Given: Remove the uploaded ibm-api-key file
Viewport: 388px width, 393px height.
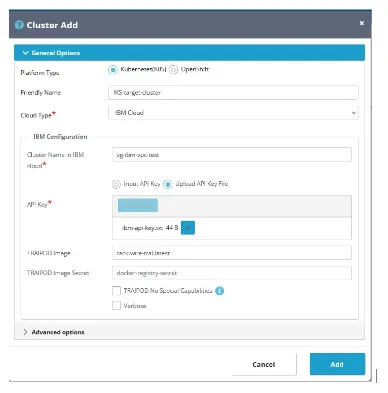Looking at the screenshot, I should (188, 228).
